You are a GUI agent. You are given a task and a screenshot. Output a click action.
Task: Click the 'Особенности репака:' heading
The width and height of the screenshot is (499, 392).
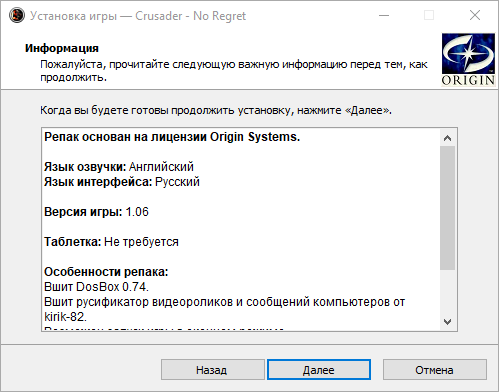tap(106, 272)
